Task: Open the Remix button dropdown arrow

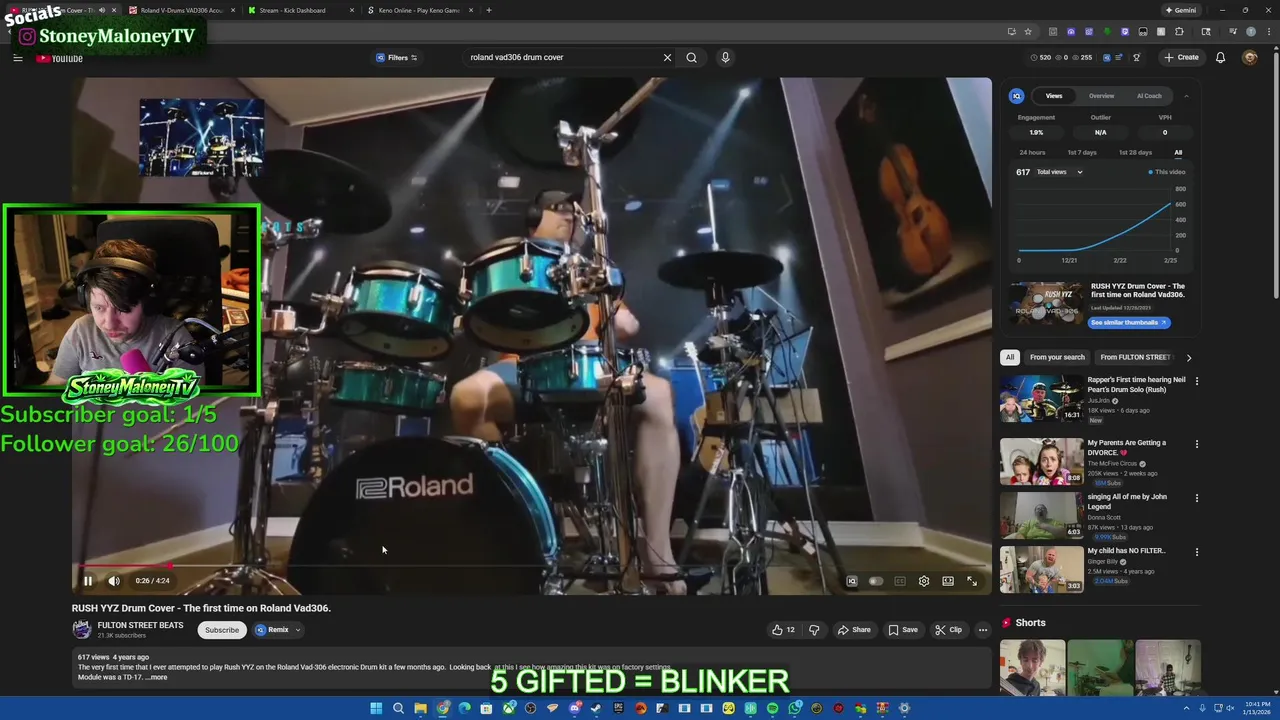Action: coord(297,630)
